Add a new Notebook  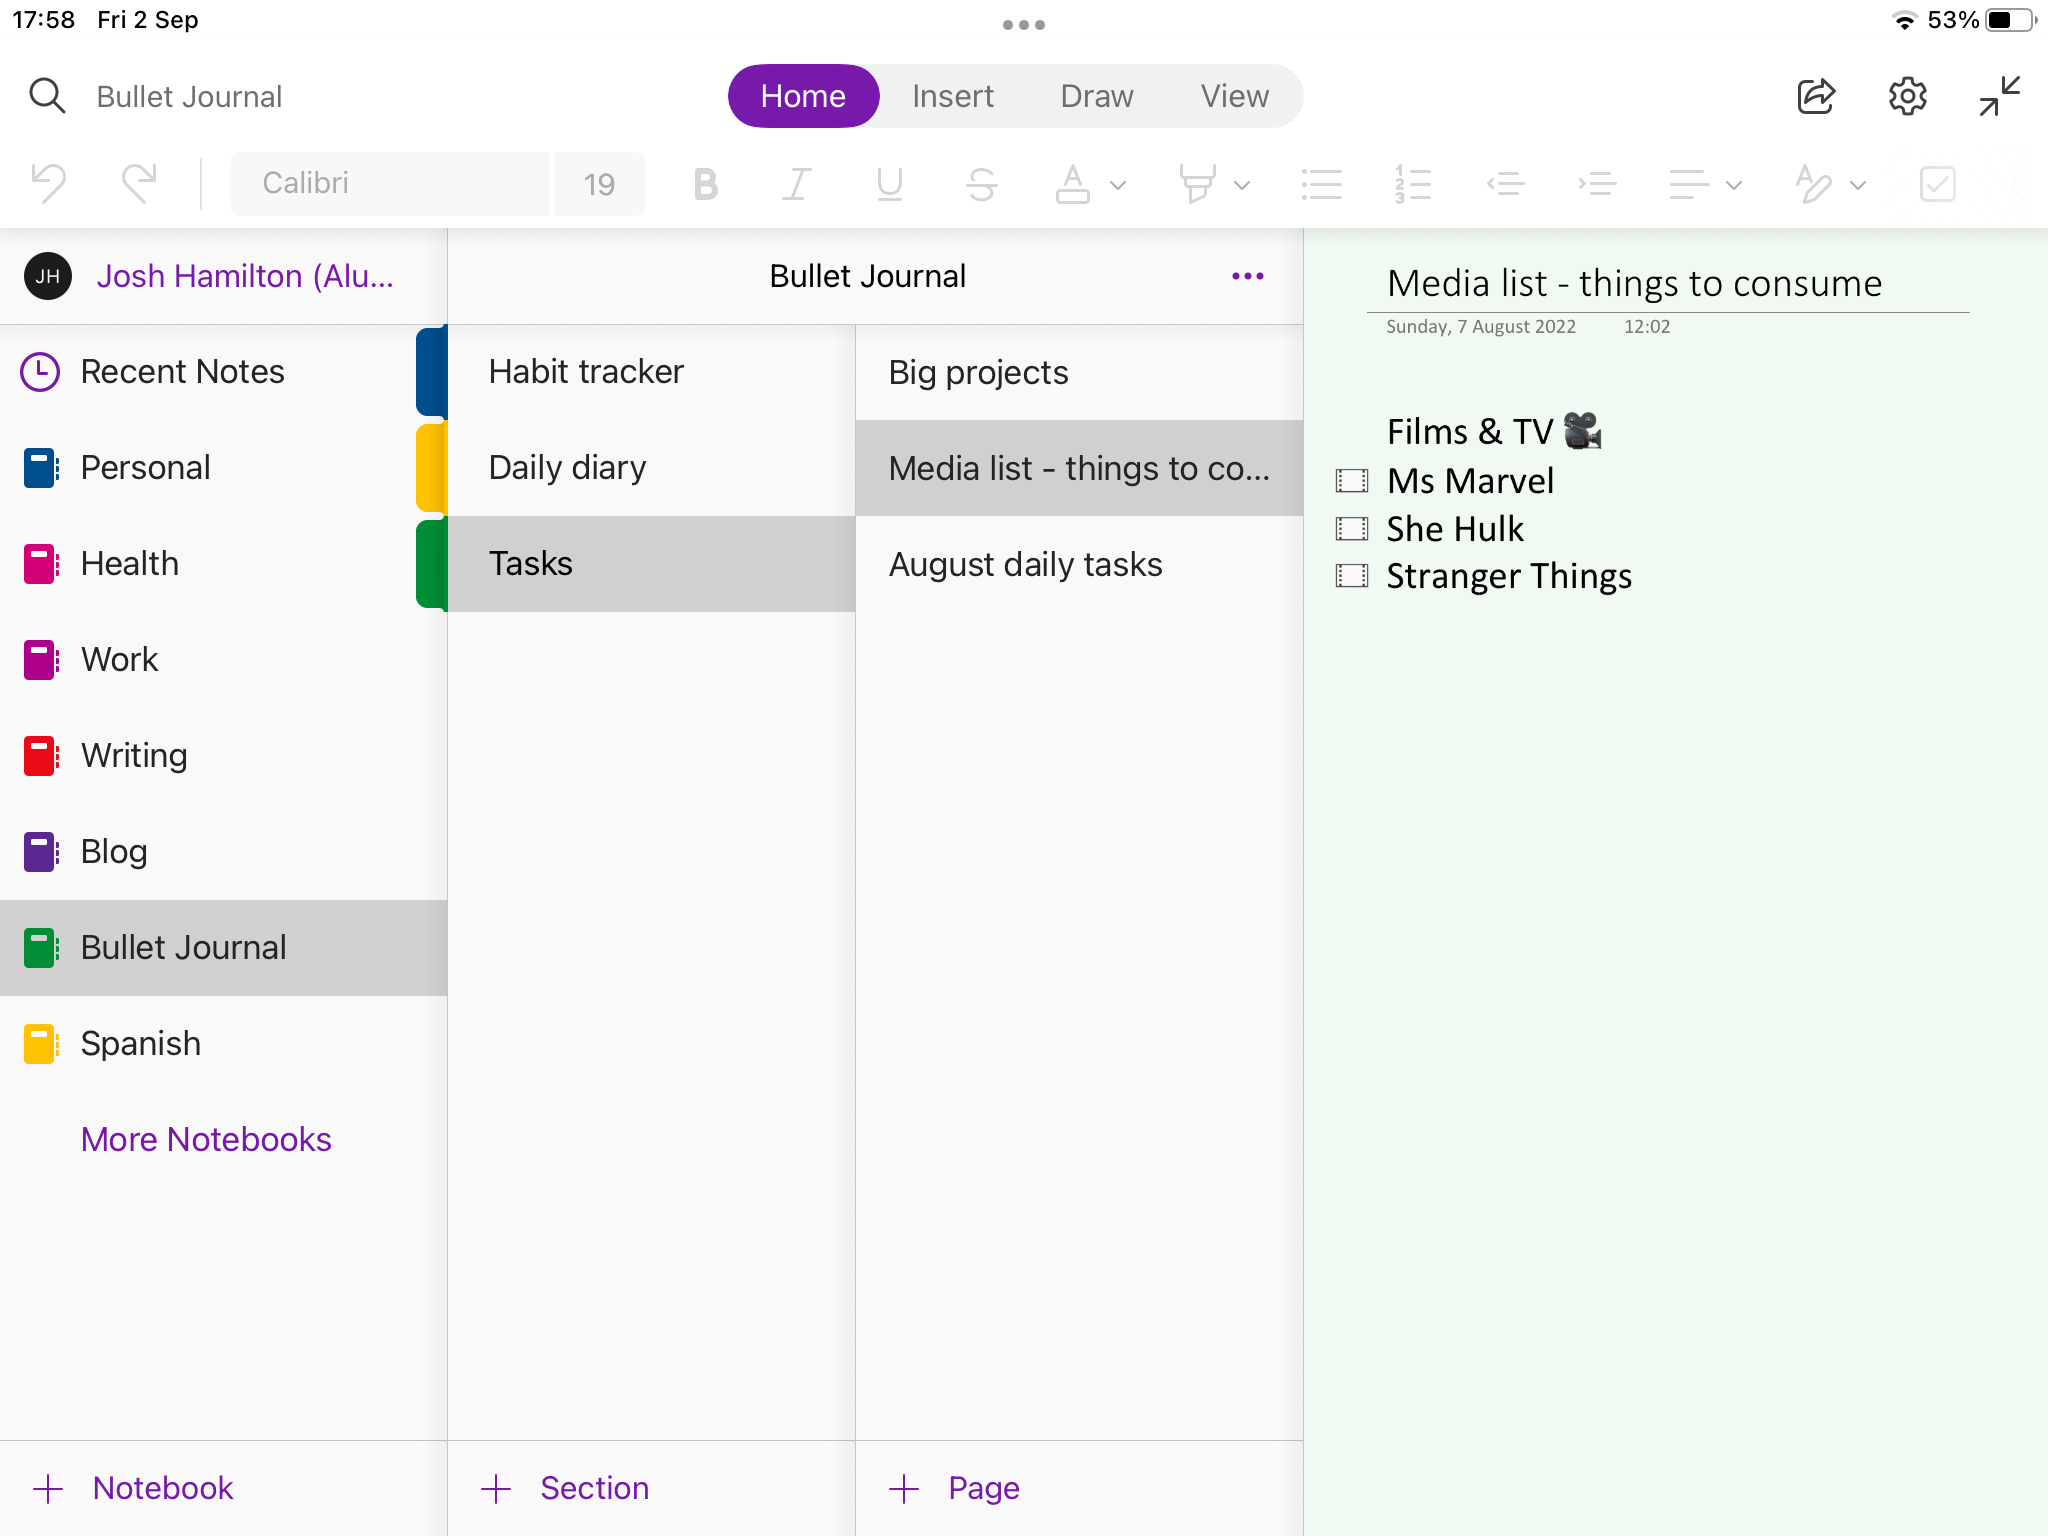pos(133,1488)
